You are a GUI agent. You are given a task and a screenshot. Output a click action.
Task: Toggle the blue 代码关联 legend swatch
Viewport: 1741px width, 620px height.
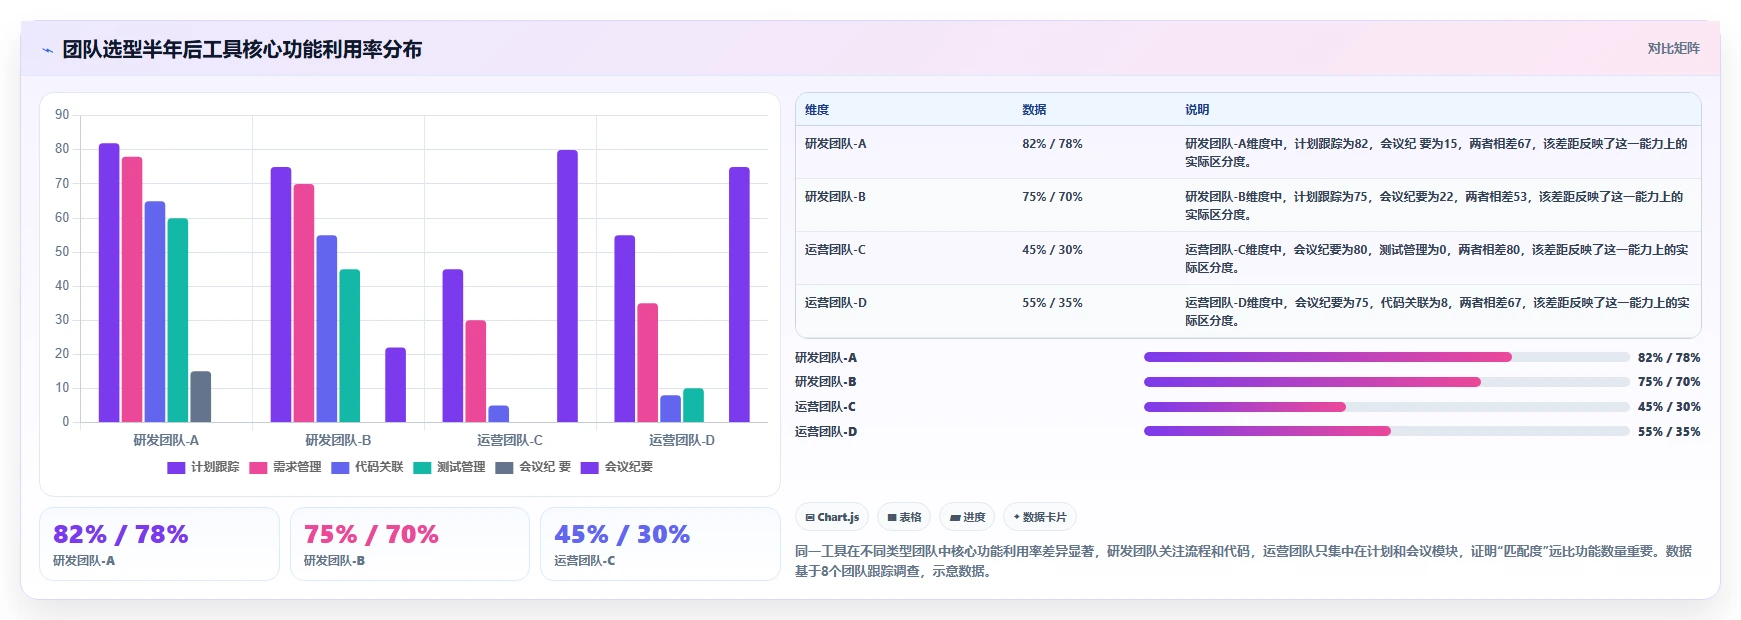340,467
